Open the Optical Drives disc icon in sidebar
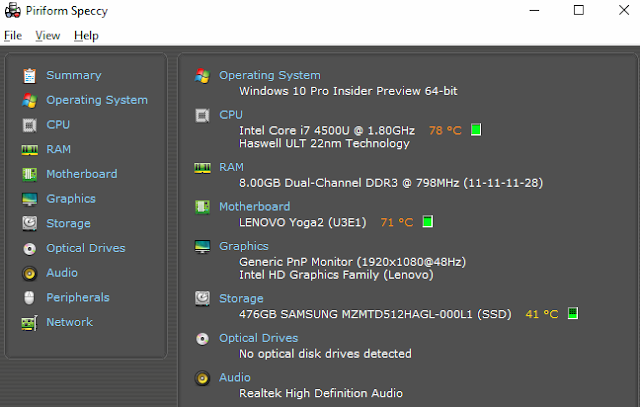The height and width of the screenshot is (407, 640). click(29, 248)
